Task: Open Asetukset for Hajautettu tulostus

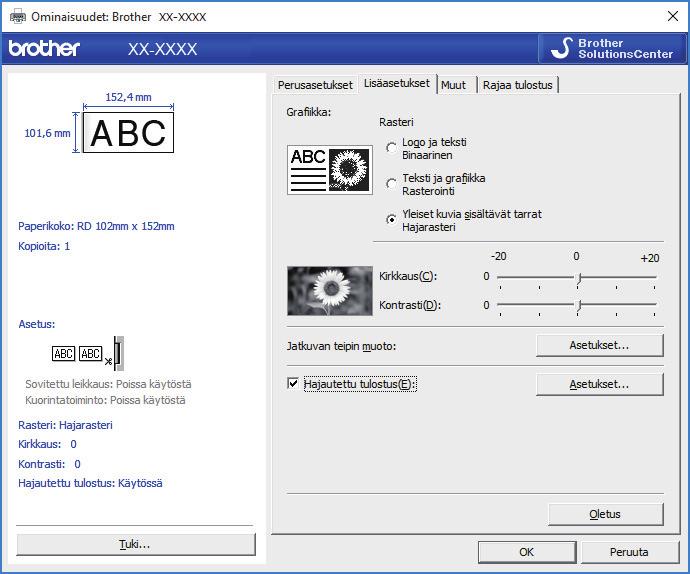Action: pos(599,384)
